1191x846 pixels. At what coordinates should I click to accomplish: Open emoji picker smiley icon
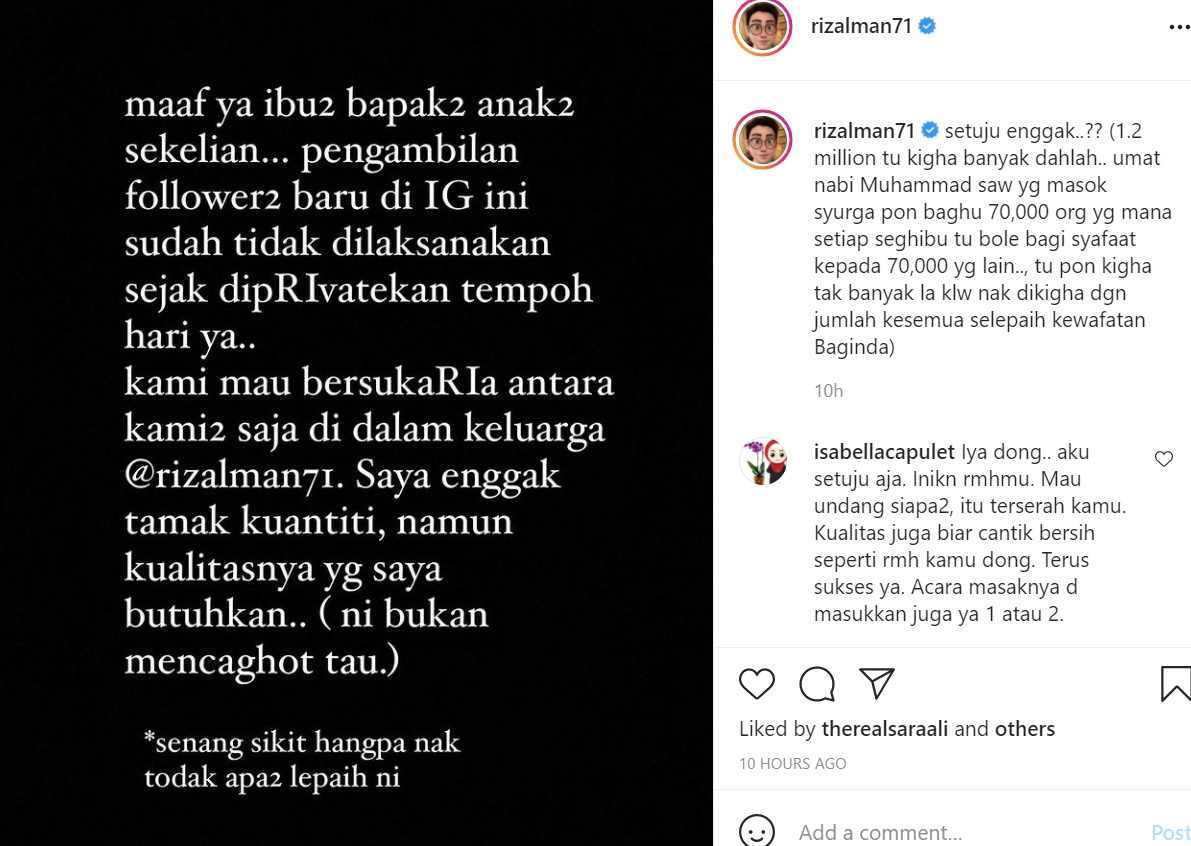(757, 832)
